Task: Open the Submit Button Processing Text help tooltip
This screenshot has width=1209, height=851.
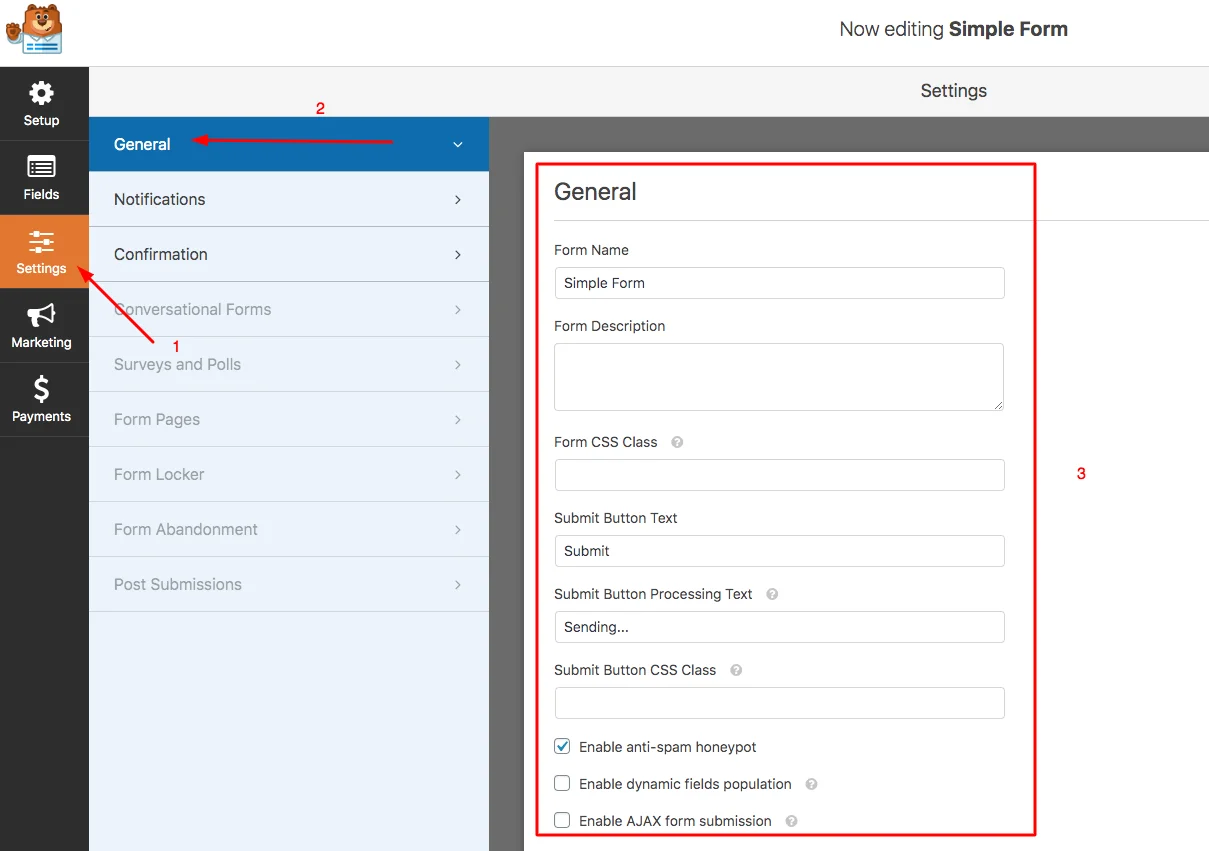Action: [x=771, y=594]
